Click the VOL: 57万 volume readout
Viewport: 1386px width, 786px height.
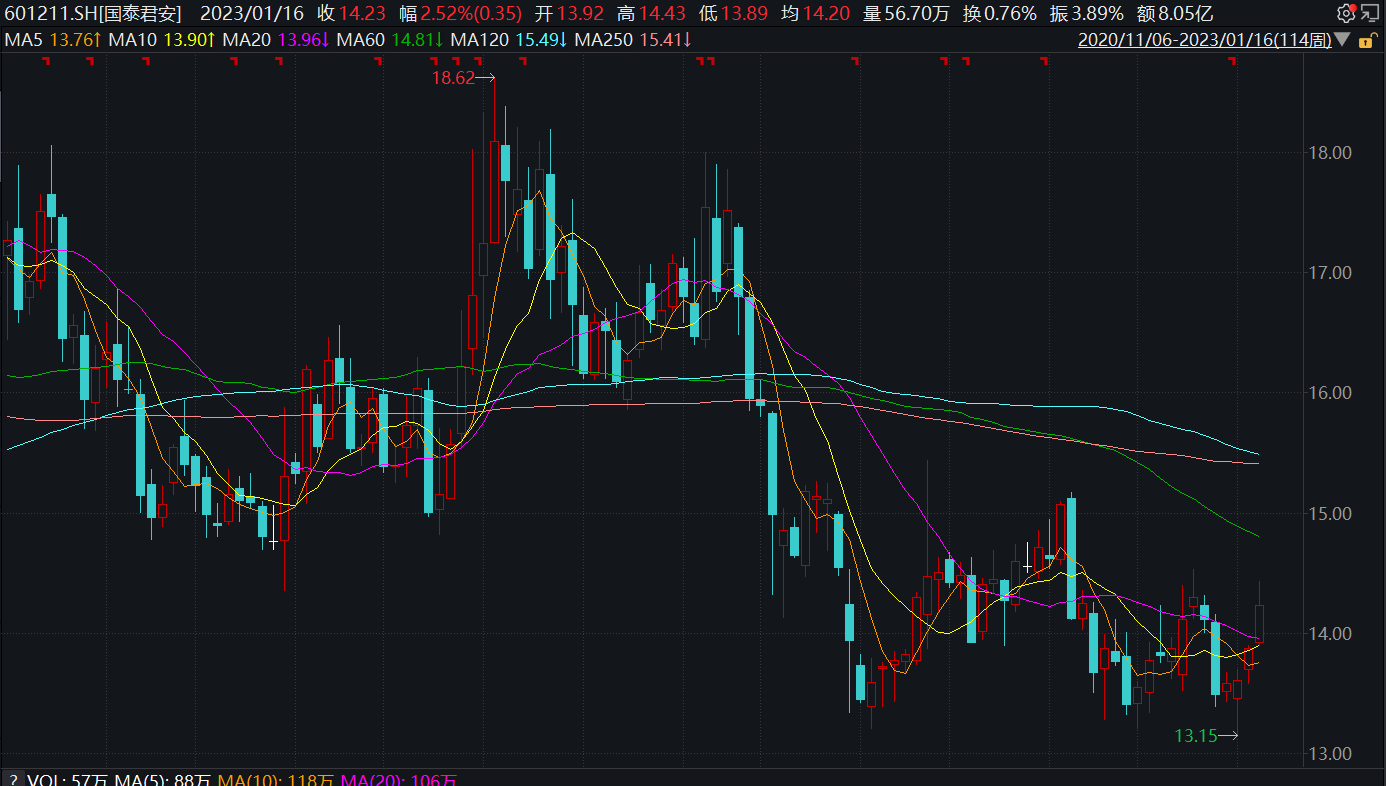click(68, 780)
